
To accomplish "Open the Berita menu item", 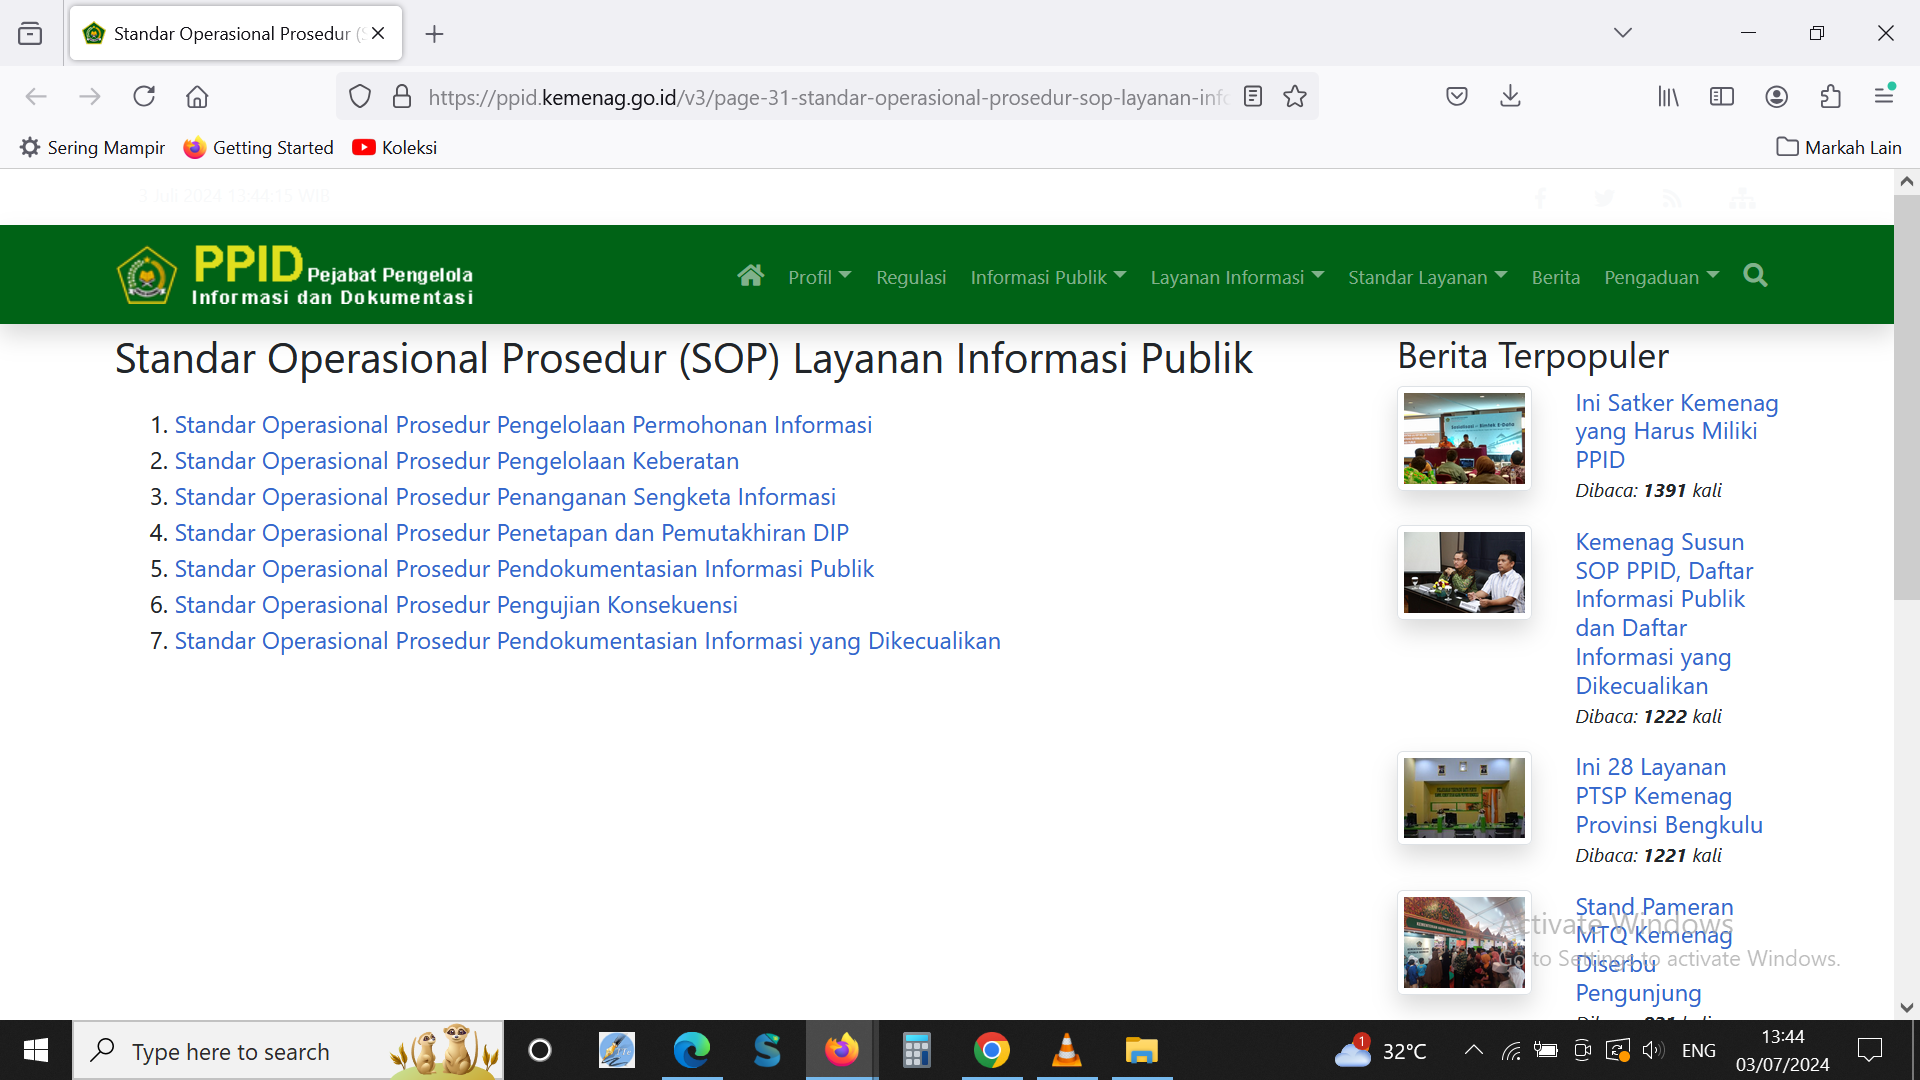I will pos(1555,277).
